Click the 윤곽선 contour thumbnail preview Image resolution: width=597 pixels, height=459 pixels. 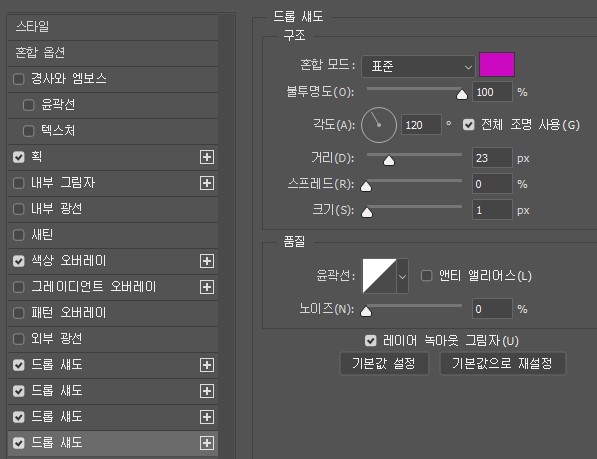(x=379, y=276)
